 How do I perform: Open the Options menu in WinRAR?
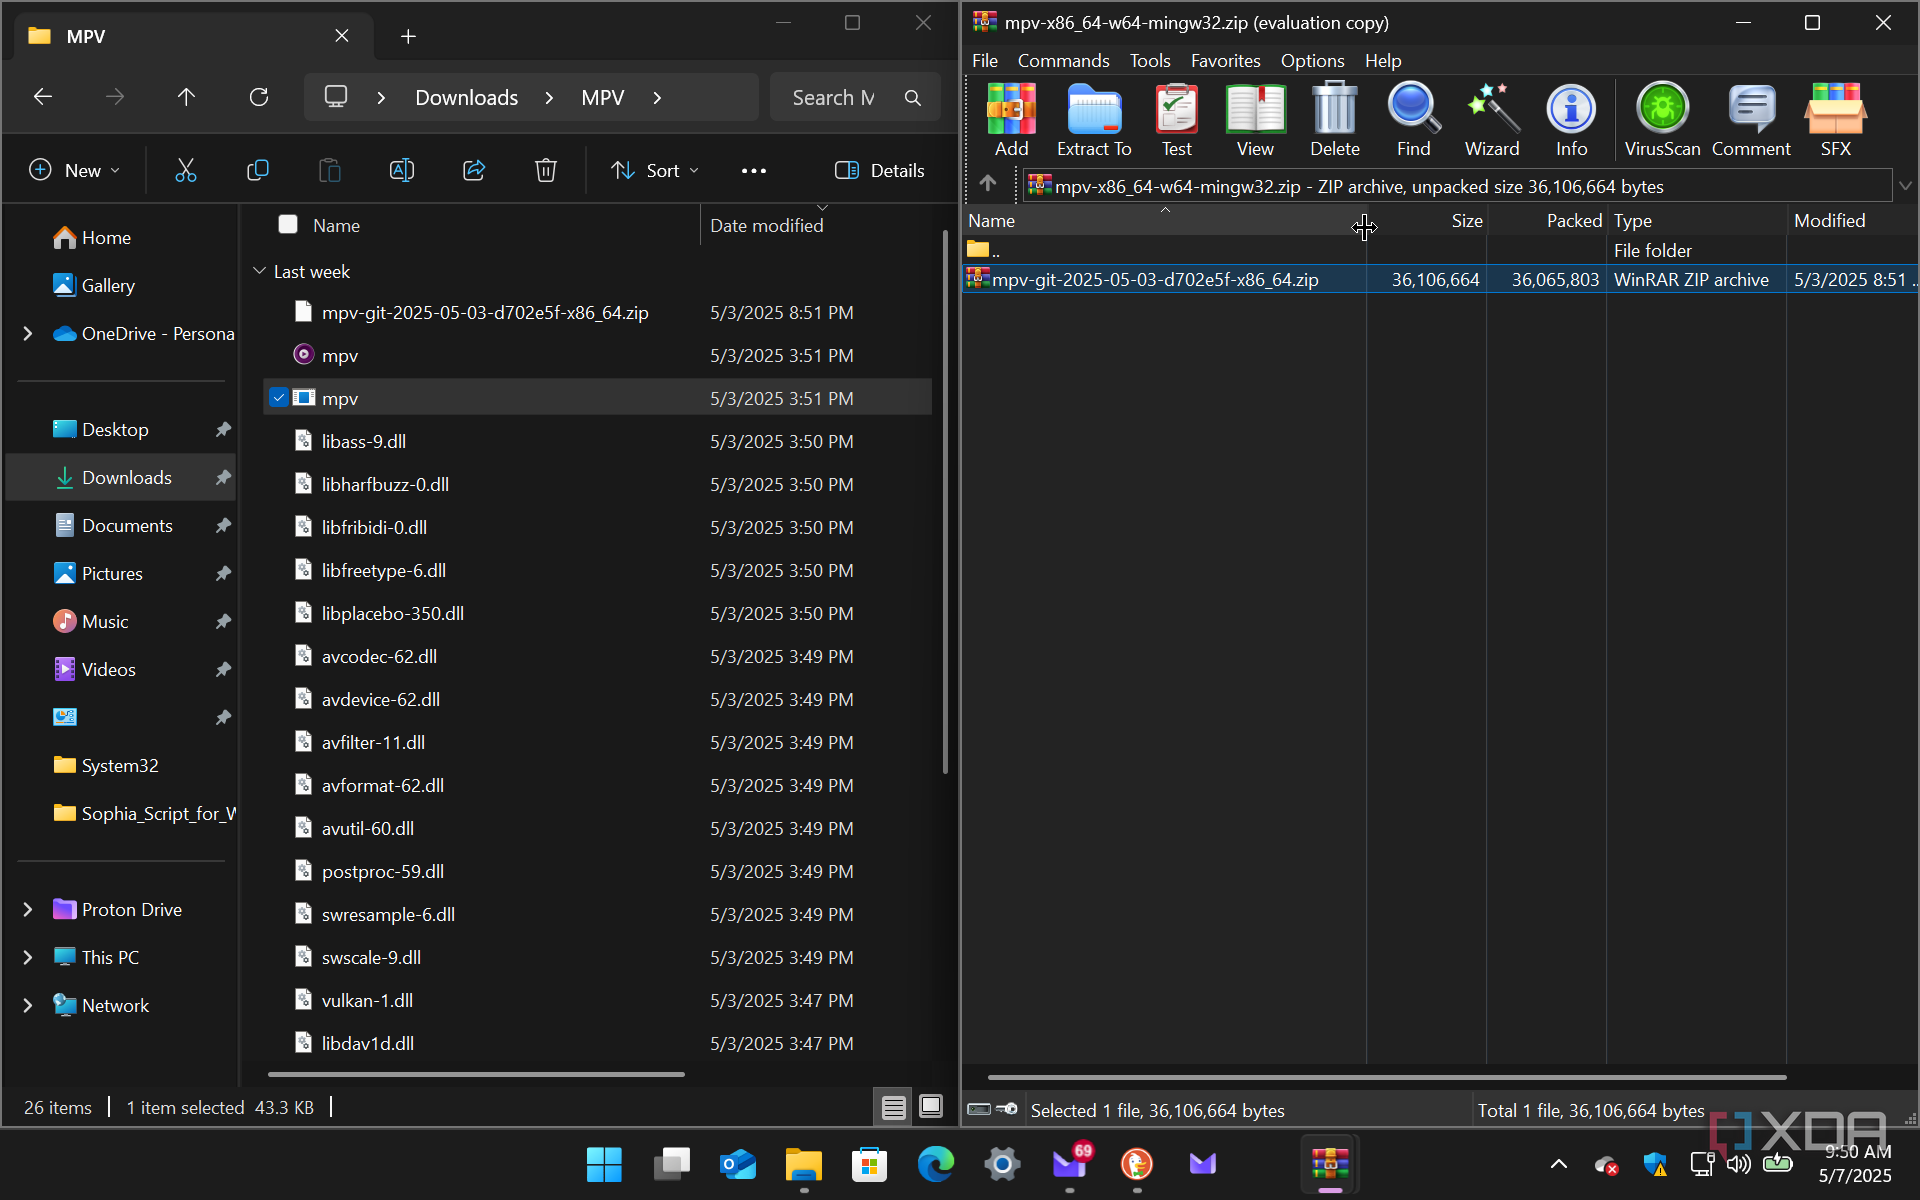(x=1312, y=61)
